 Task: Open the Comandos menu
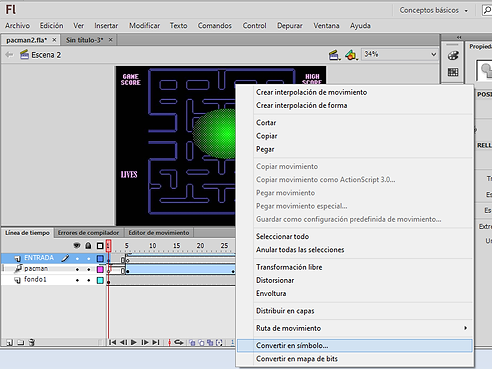215,26
